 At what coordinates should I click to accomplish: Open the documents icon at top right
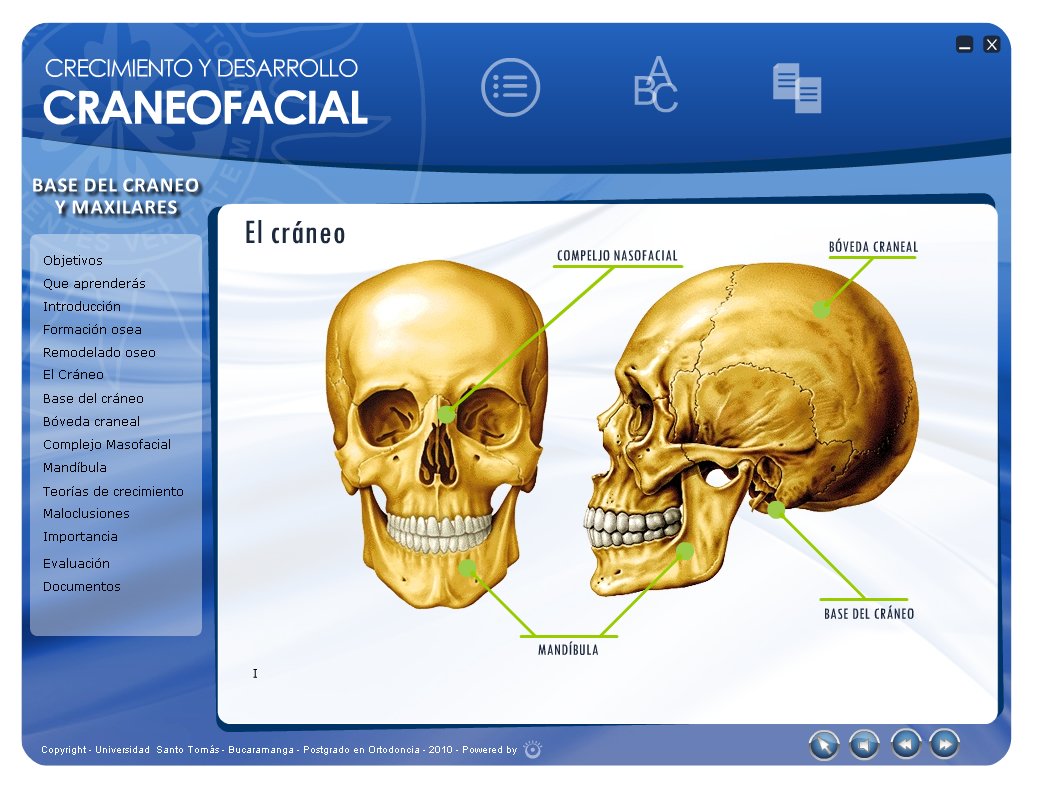tap(797, 89)
